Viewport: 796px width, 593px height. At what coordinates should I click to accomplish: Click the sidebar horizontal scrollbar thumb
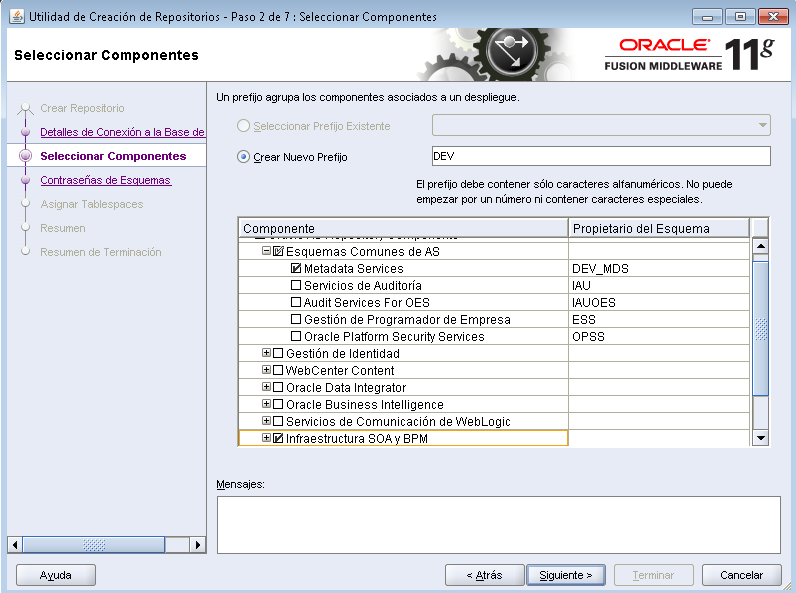[94, 545]
